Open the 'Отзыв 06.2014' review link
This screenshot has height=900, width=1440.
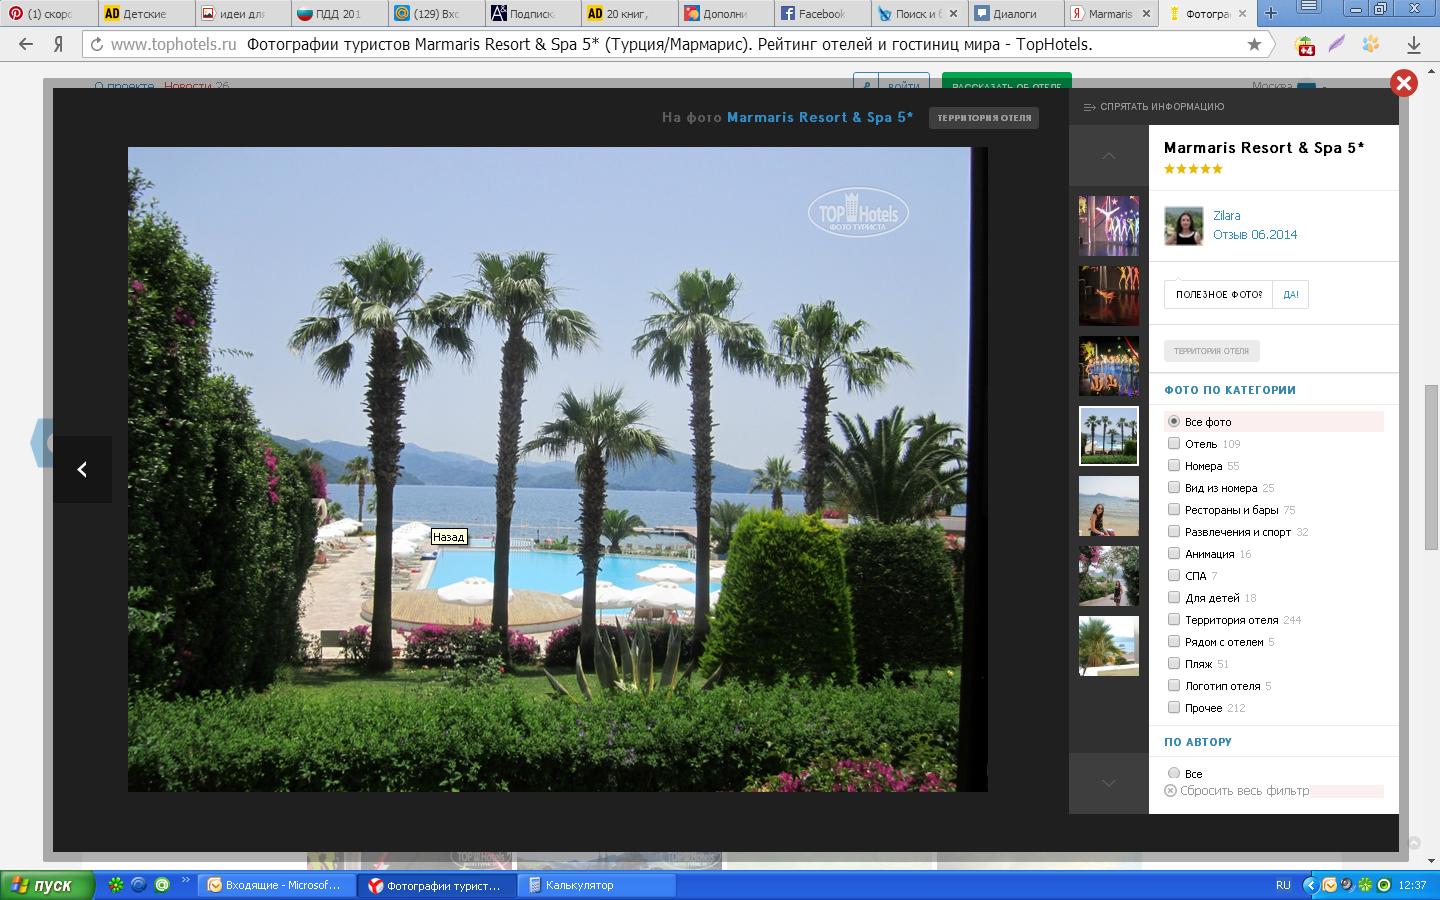1255,235
